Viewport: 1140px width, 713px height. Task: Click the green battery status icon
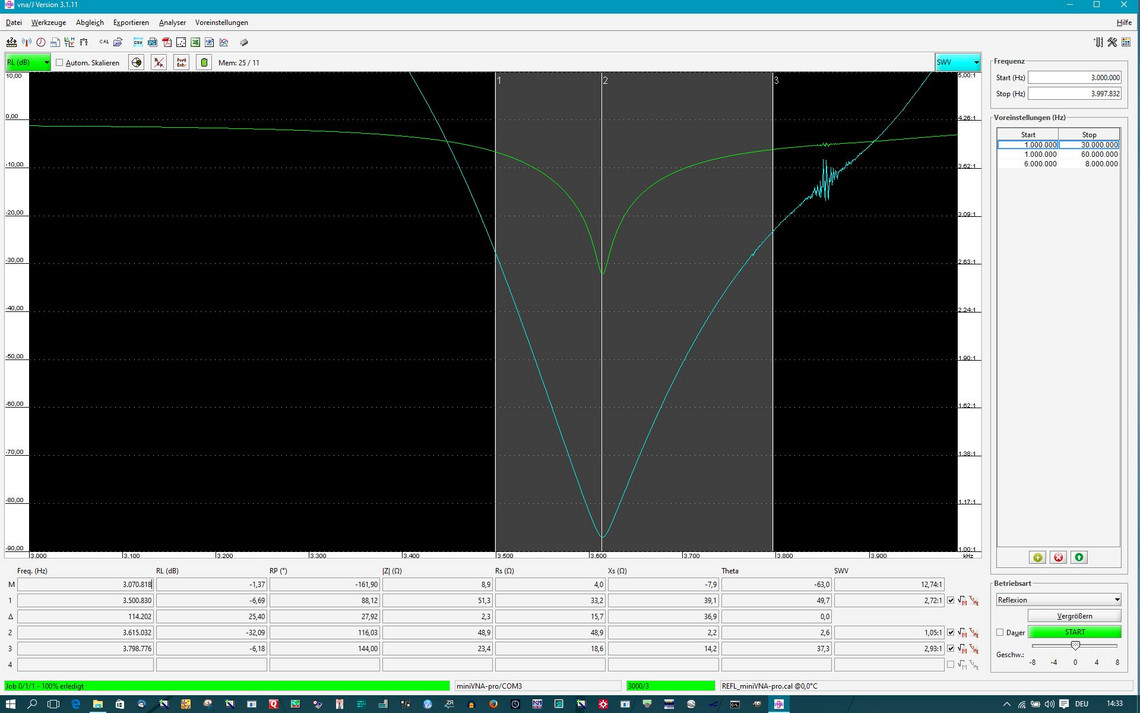(x=204, y=63)
